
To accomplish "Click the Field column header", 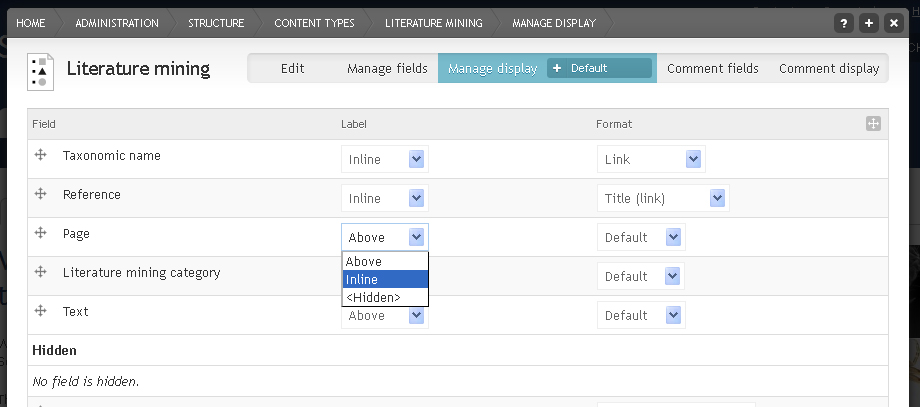I will [x=44, y=124].
